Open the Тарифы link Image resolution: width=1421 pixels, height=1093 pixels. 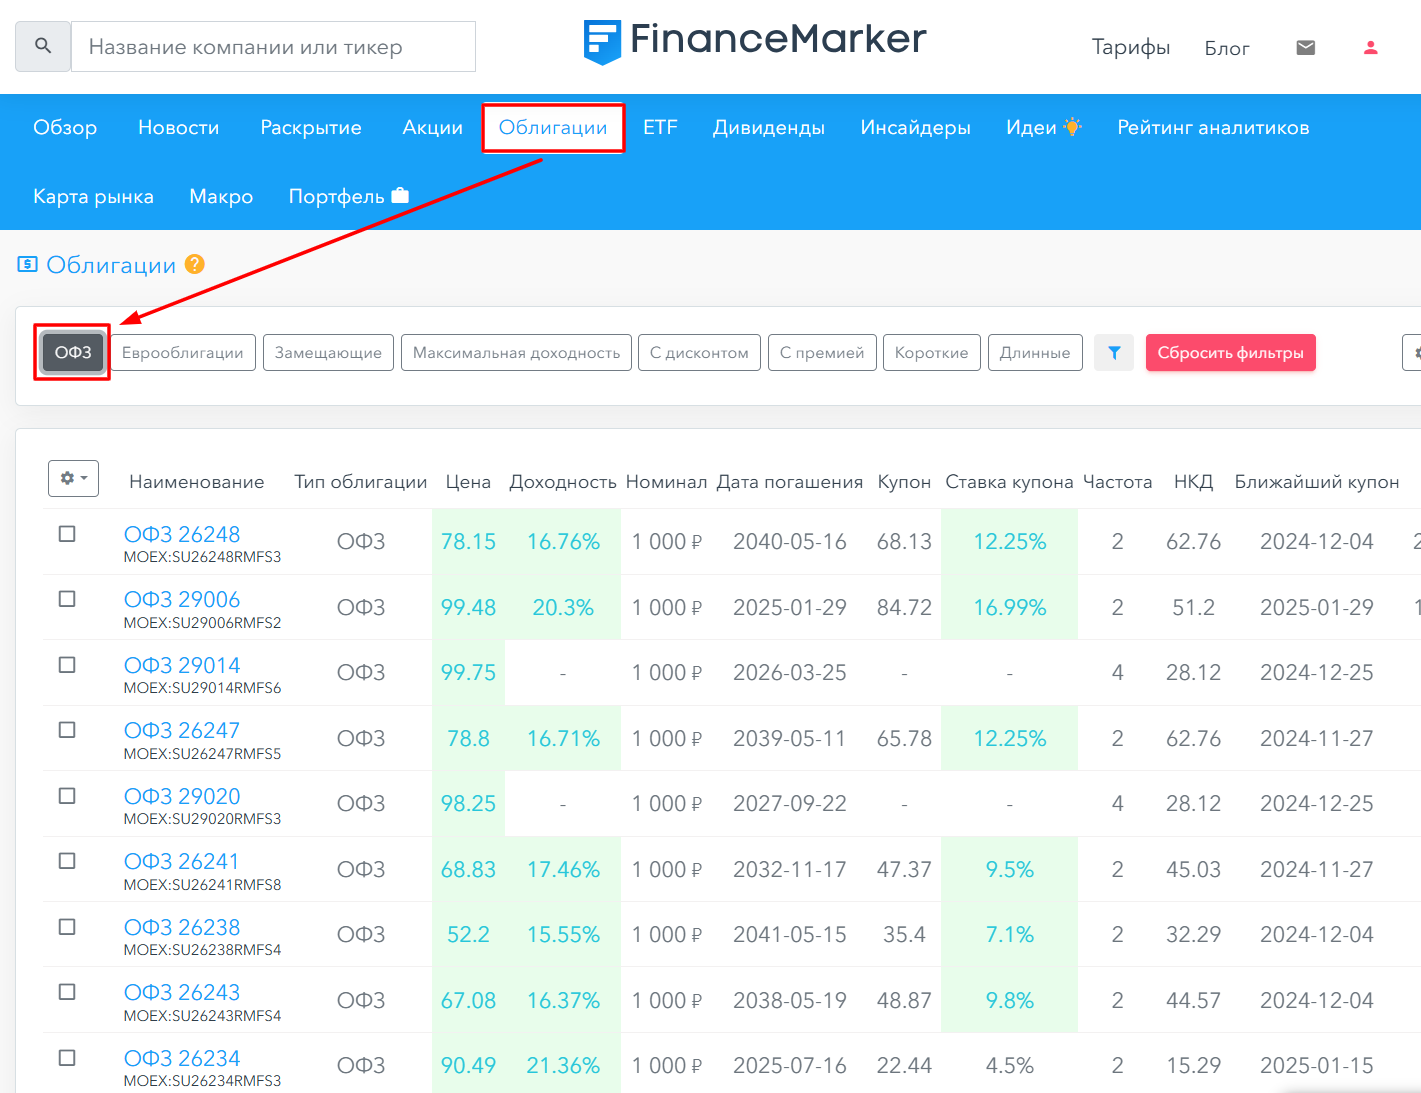[x=1130, y=47]
